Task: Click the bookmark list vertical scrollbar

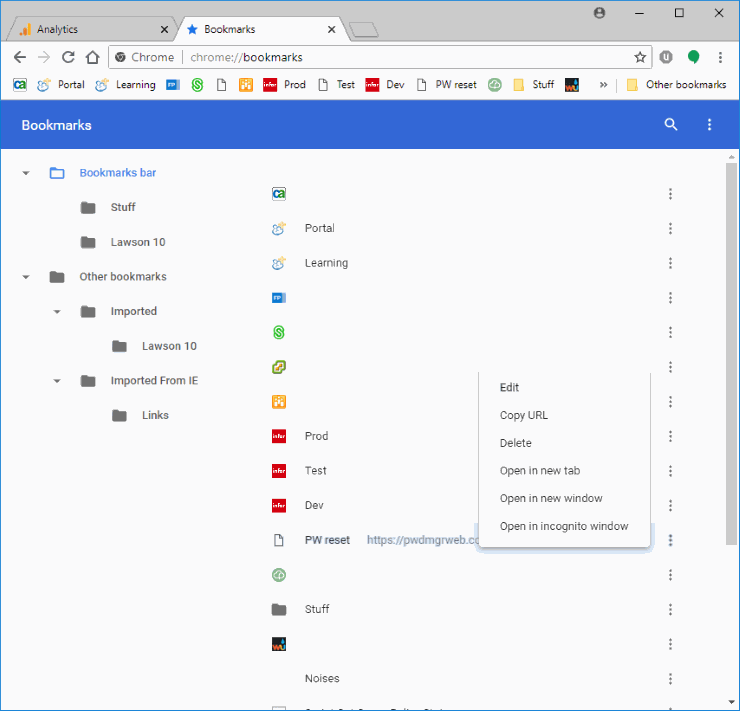Action: click(x=731, y=354)
